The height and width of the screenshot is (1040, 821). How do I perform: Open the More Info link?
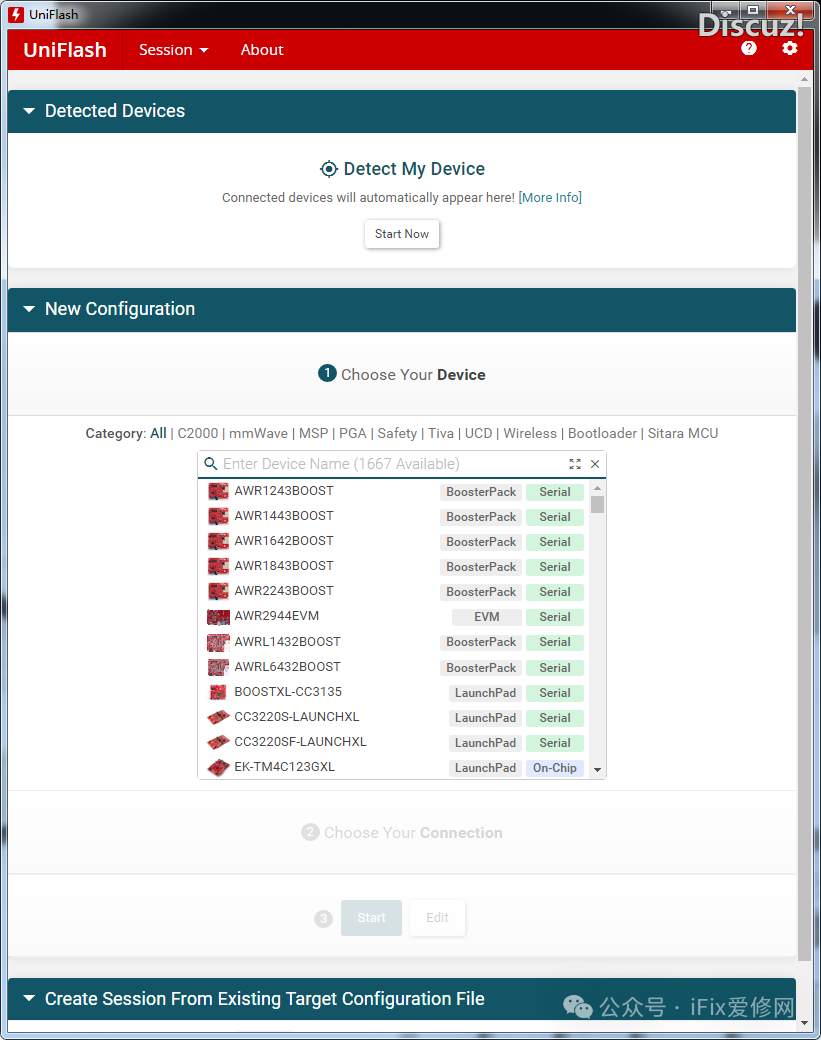[x=550, y=198]
